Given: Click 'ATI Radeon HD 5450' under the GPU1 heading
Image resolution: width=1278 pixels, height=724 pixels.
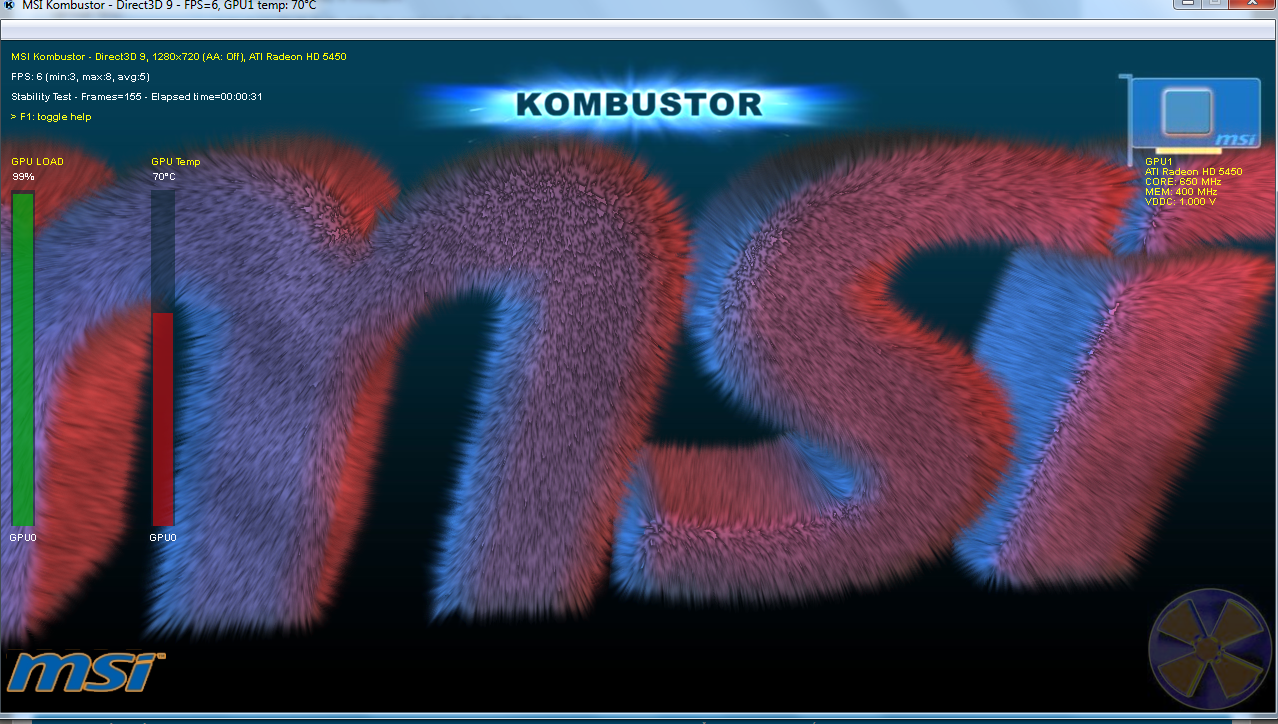Looking at the screenshot, I should point(1194,172).
